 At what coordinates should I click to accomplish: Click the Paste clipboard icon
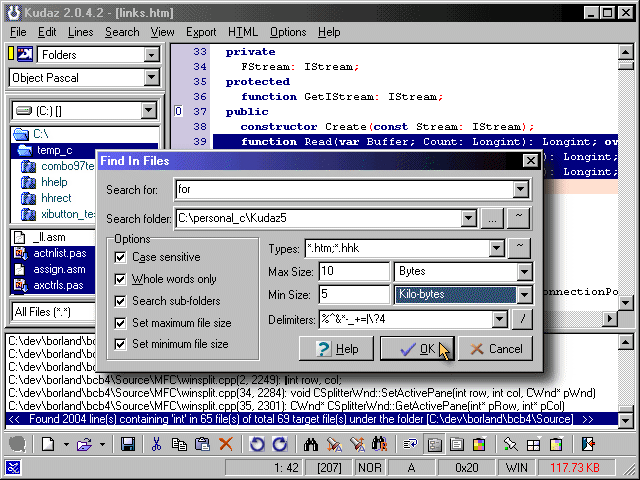(202, 444)
